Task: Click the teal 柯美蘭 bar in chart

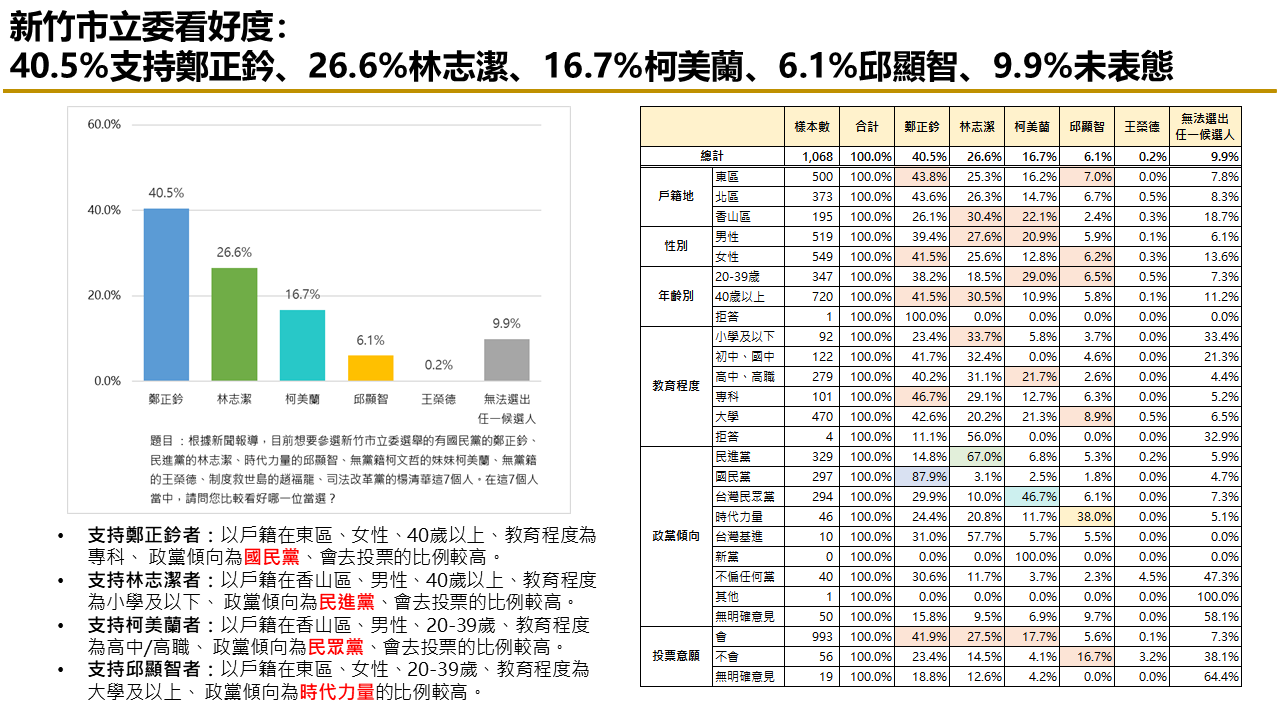Action: click(x=302, y=345)
